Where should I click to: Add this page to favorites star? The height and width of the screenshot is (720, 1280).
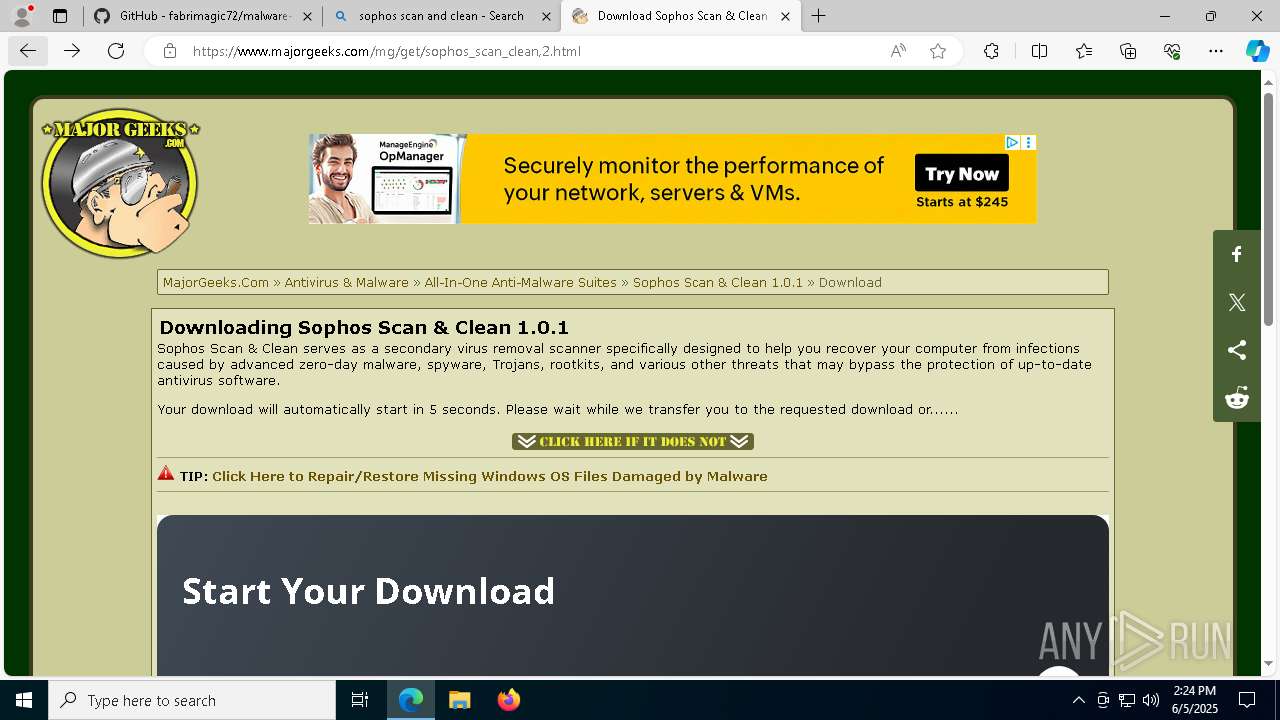point(938,51)
